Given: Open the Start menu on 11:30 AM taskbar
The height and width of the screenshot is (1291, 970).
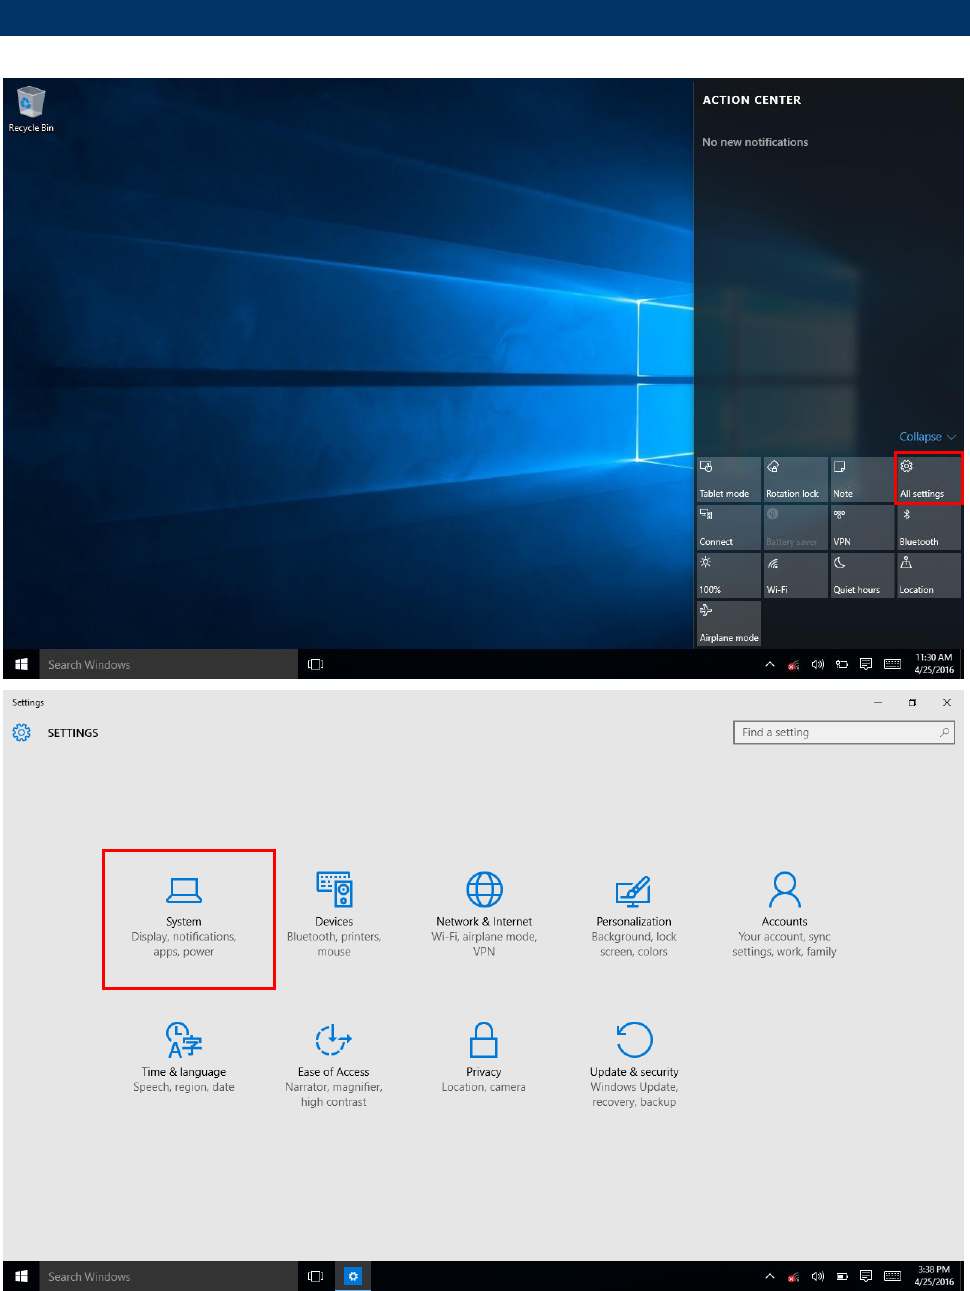Looking at the screenshot, I should (21, 664).
